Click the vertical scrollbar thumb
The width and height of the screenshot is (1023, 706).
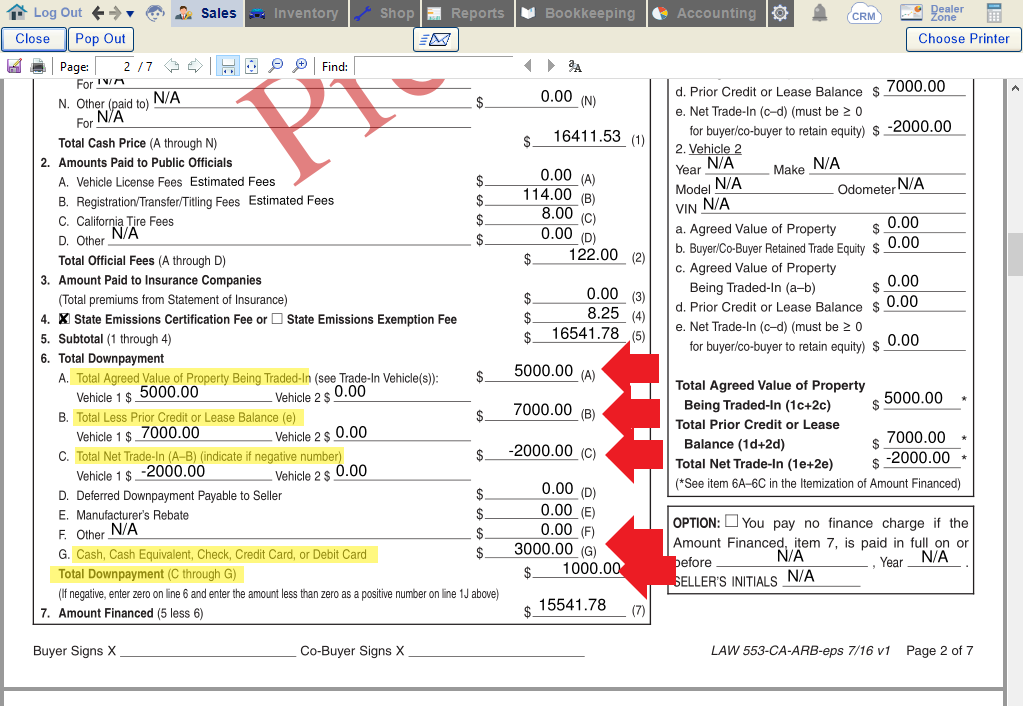point(1015,254)
